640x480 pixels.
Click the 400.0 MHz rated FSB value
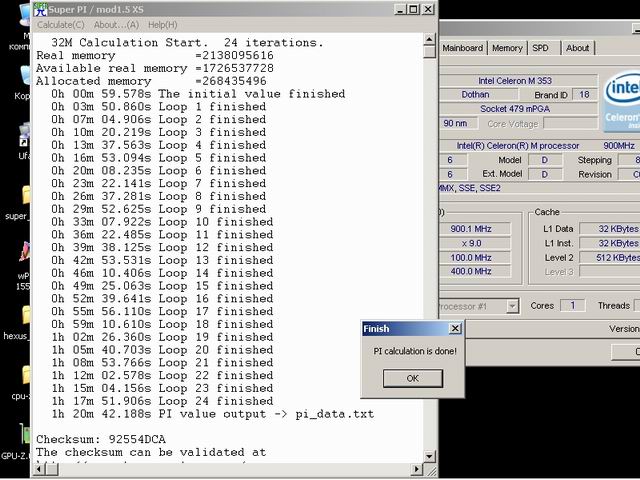click(475, 271)
